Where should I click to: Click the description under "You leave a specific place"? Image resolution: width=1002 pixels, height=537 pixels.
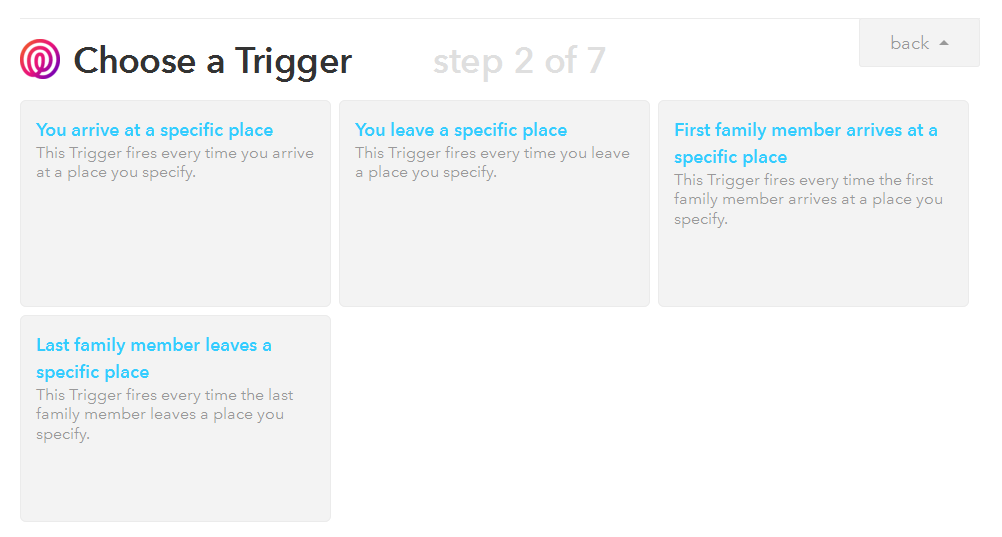492,163
